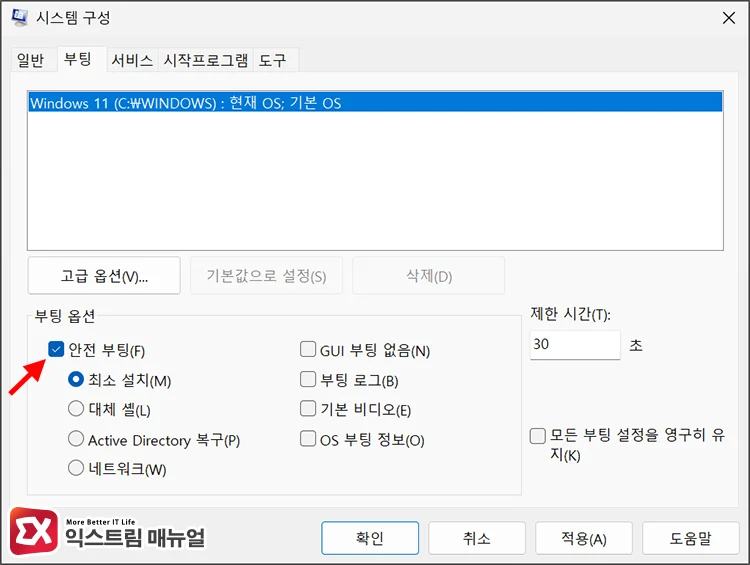The image size is (750, 565).
Task: Enable GUI 부팅 없음(N) checkbox
Action: [308, 349]
